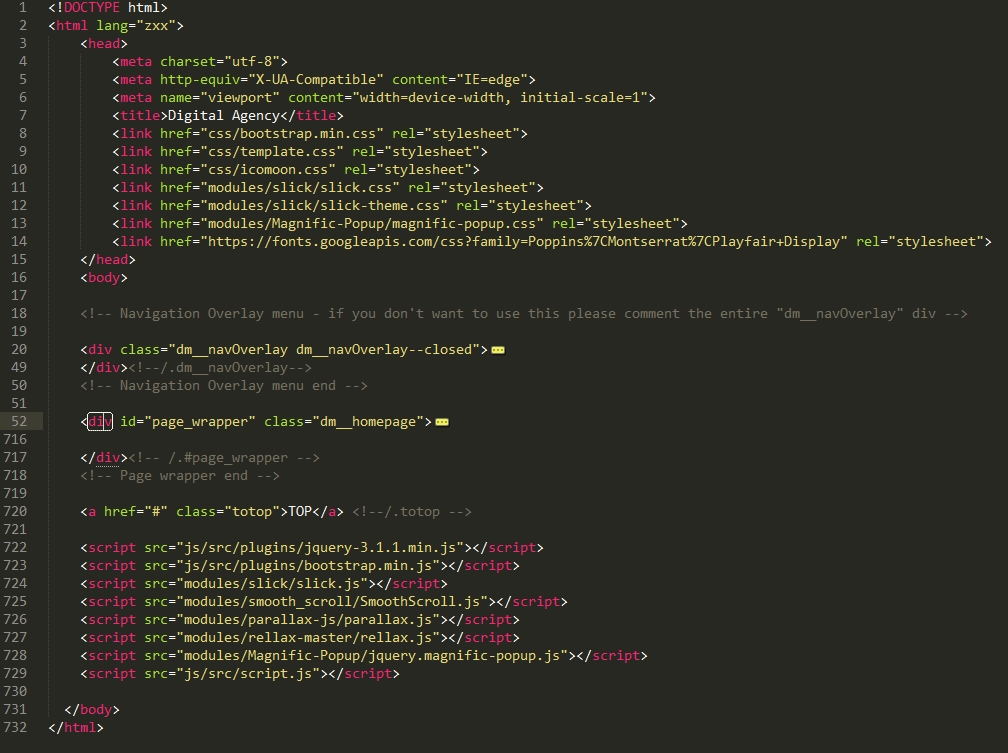Click modules/slick/slick.css href value

(300, 188)
